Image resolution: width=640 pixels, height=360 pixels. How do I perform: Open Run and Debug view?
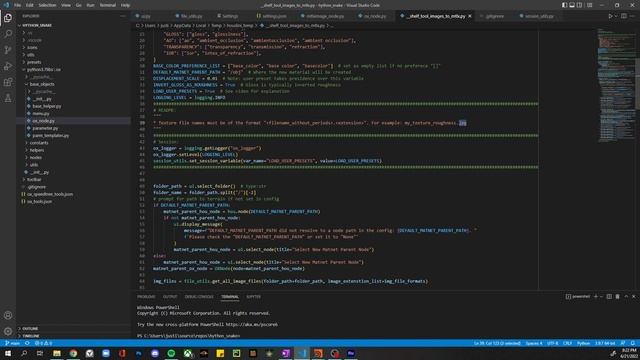pos(8,66)
